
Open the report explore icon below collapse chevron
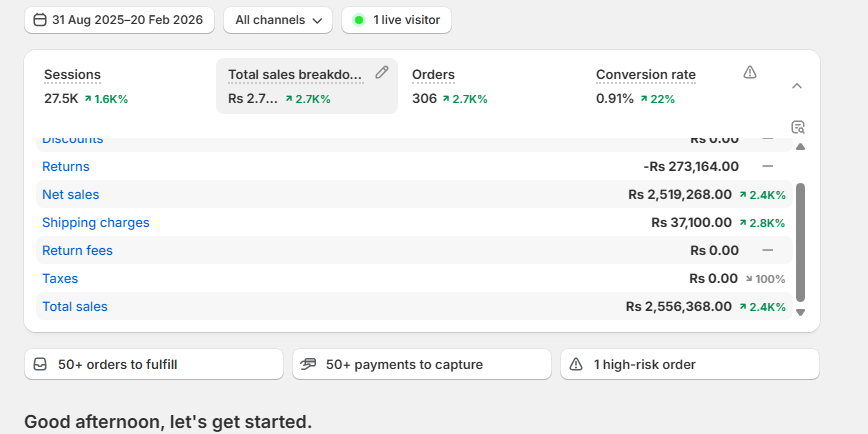pos(797,127)
